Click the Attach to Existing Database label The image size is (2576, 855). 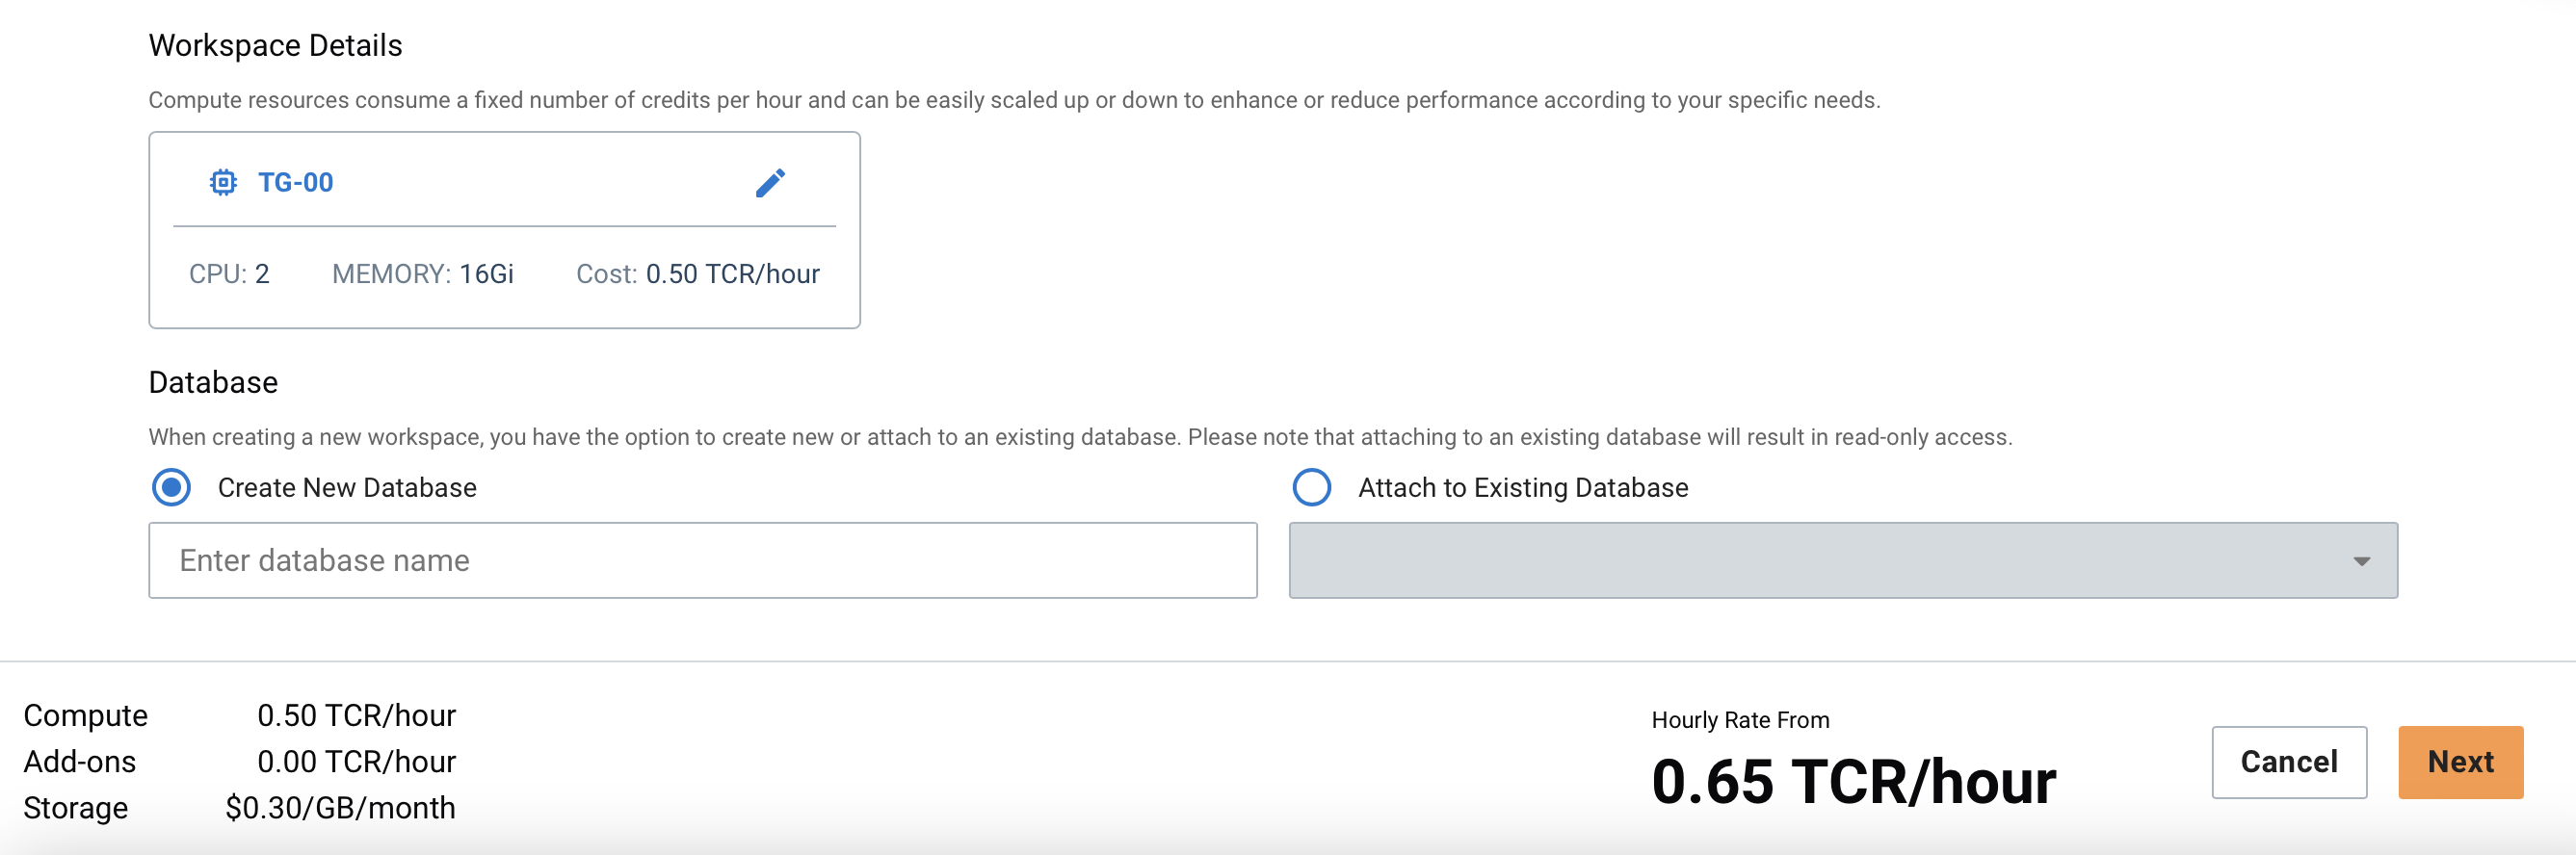[x=1522, y=488]
